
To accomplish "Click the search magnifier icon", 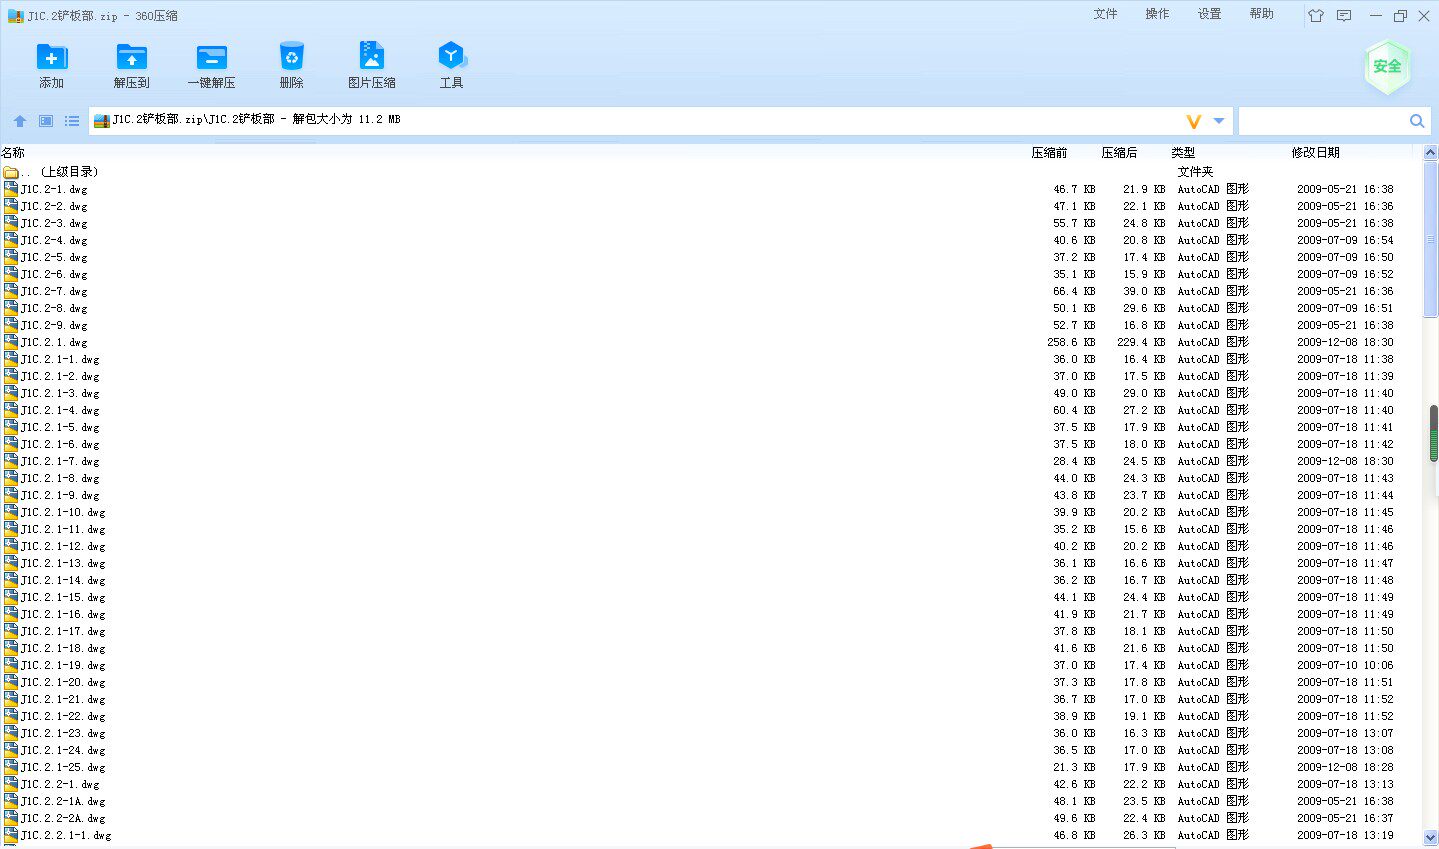I will (x=1417, y=121).
